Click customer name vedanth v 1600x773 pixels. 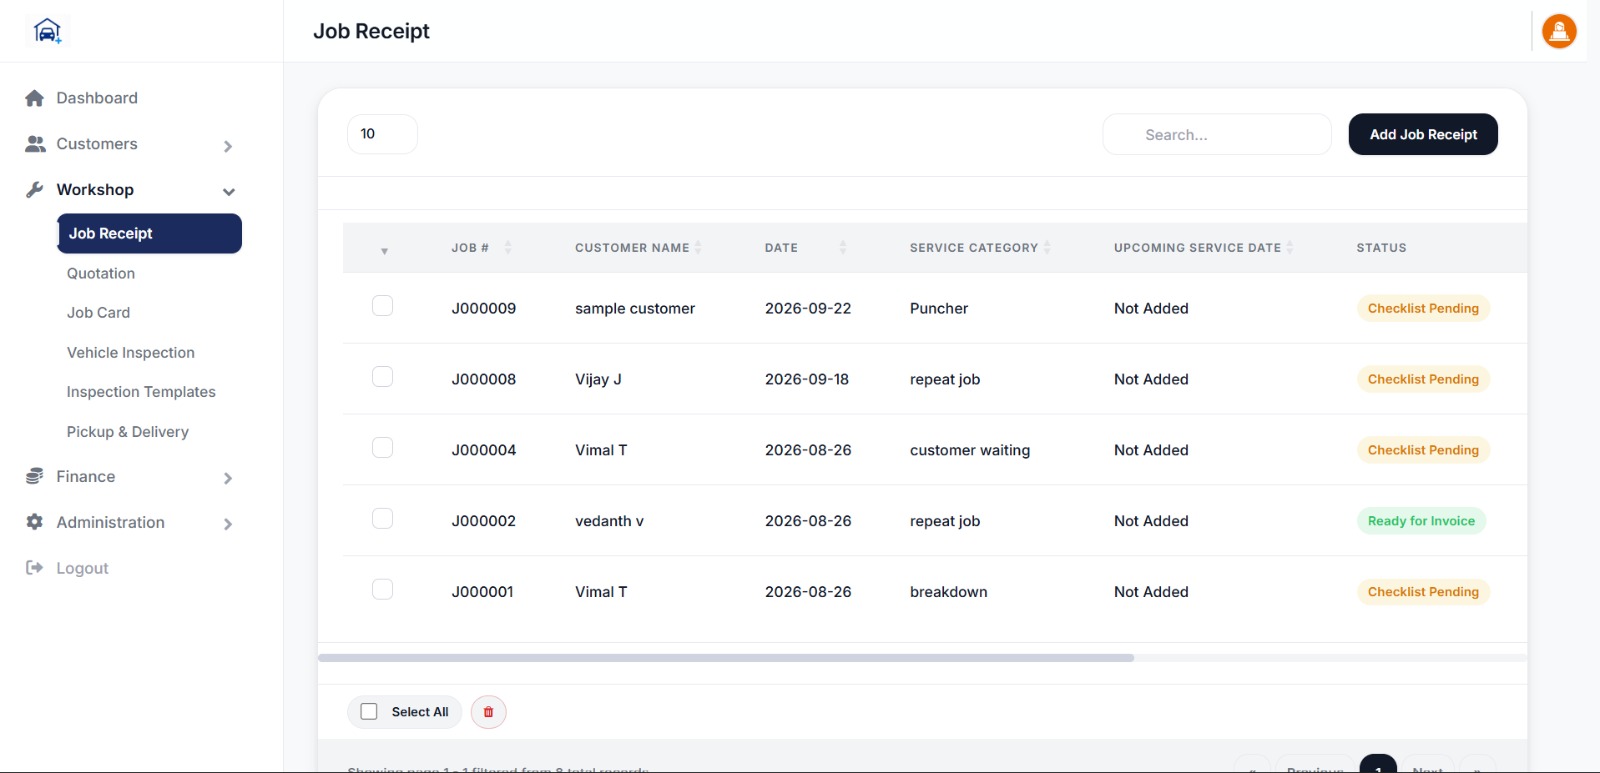(609, 521)
